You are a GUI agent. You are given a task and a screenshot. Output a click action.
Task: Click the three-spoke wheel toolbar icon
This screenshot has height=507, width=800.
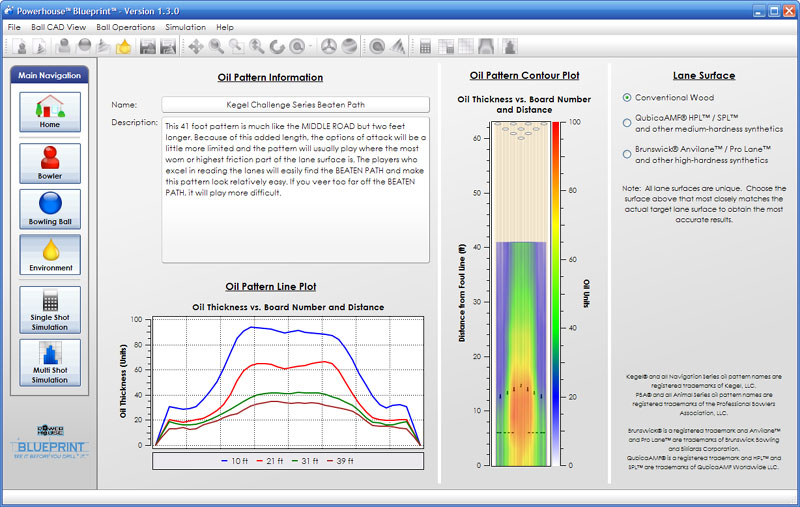tap(329, 47)
